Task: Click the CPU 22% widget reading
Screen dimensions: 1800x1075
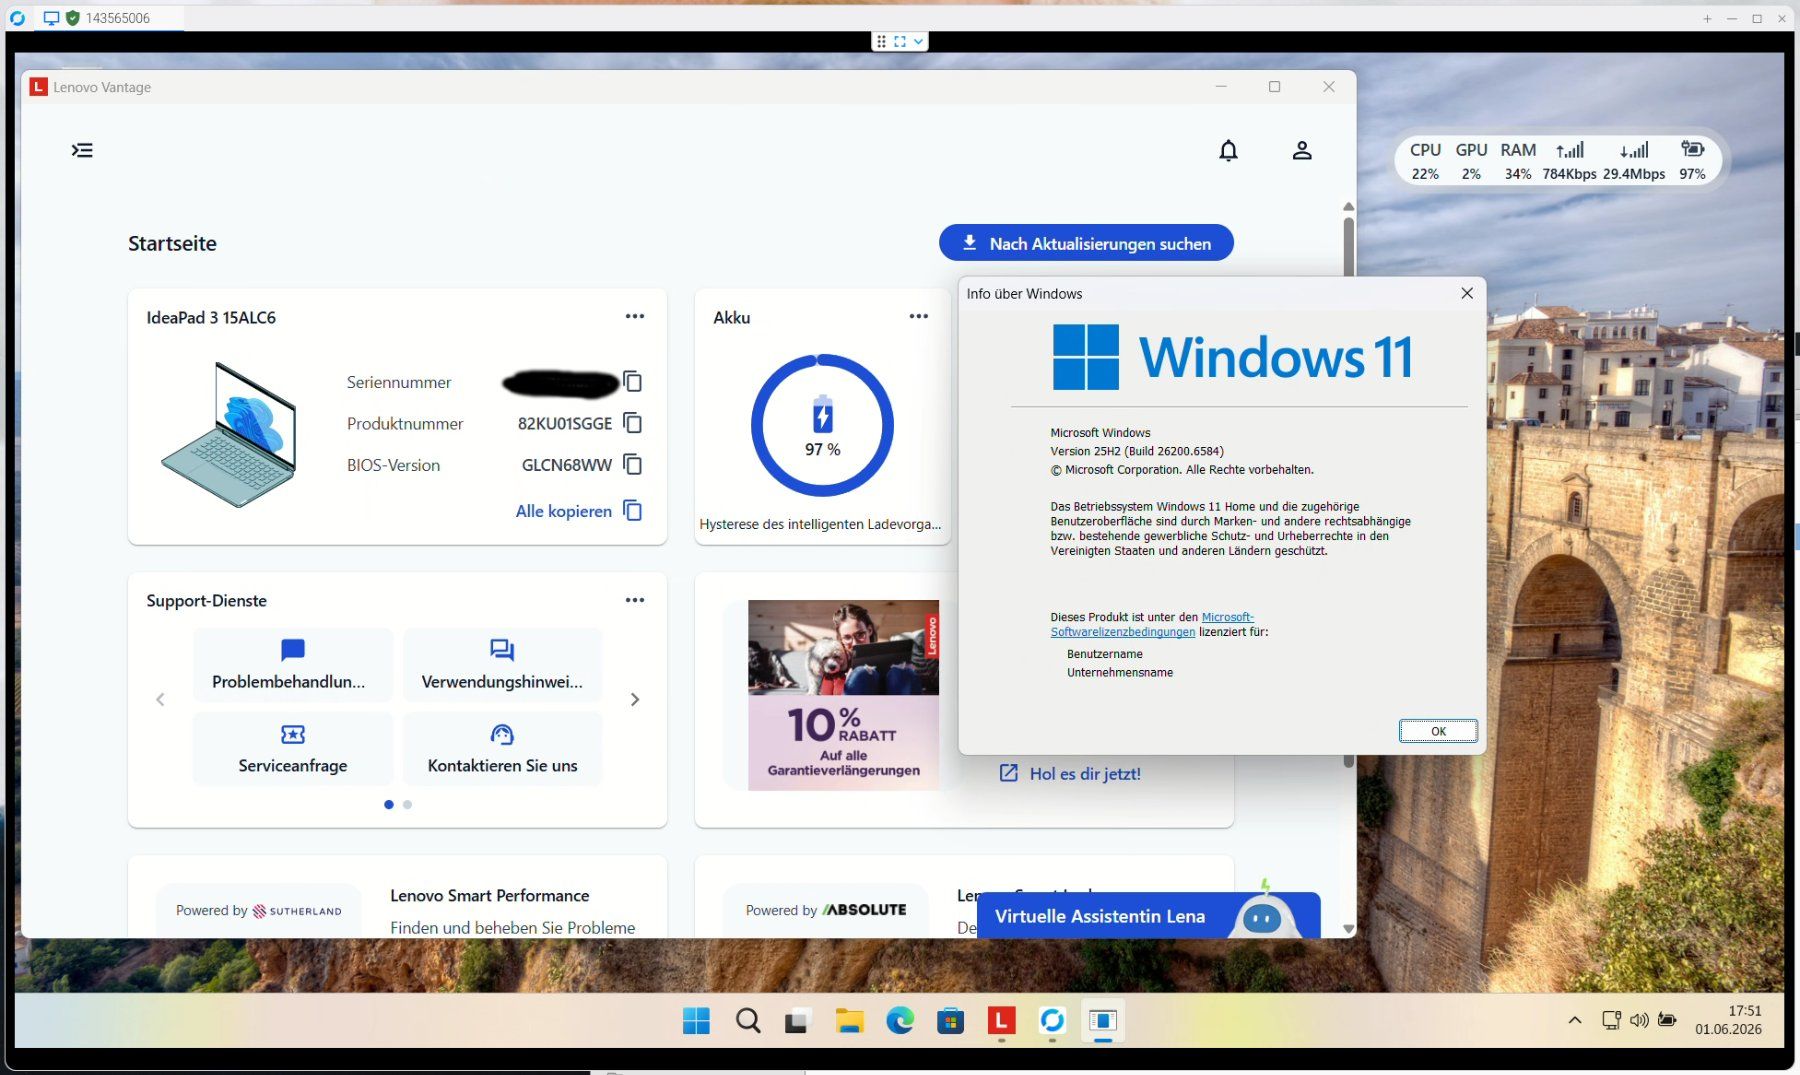Action: (x=1425, y=160)
